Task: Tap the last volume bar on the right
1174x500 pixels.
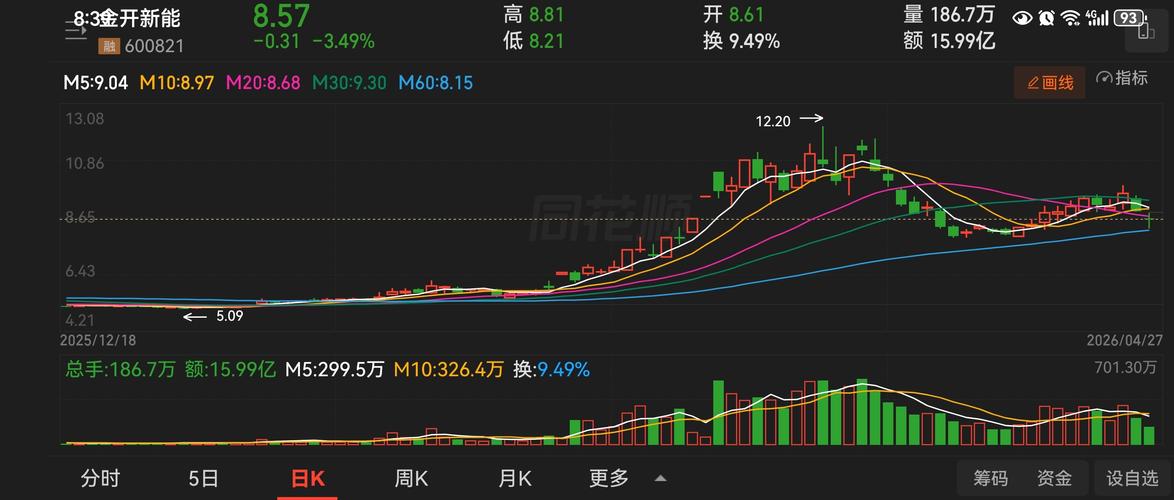Action: coord(1149,436)
